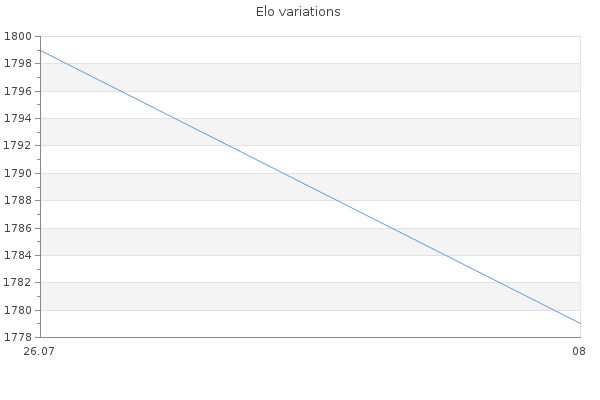Screen dimensions: 600x400
Task: Click the Elo line's ending point at 1779
Action: 580,323
